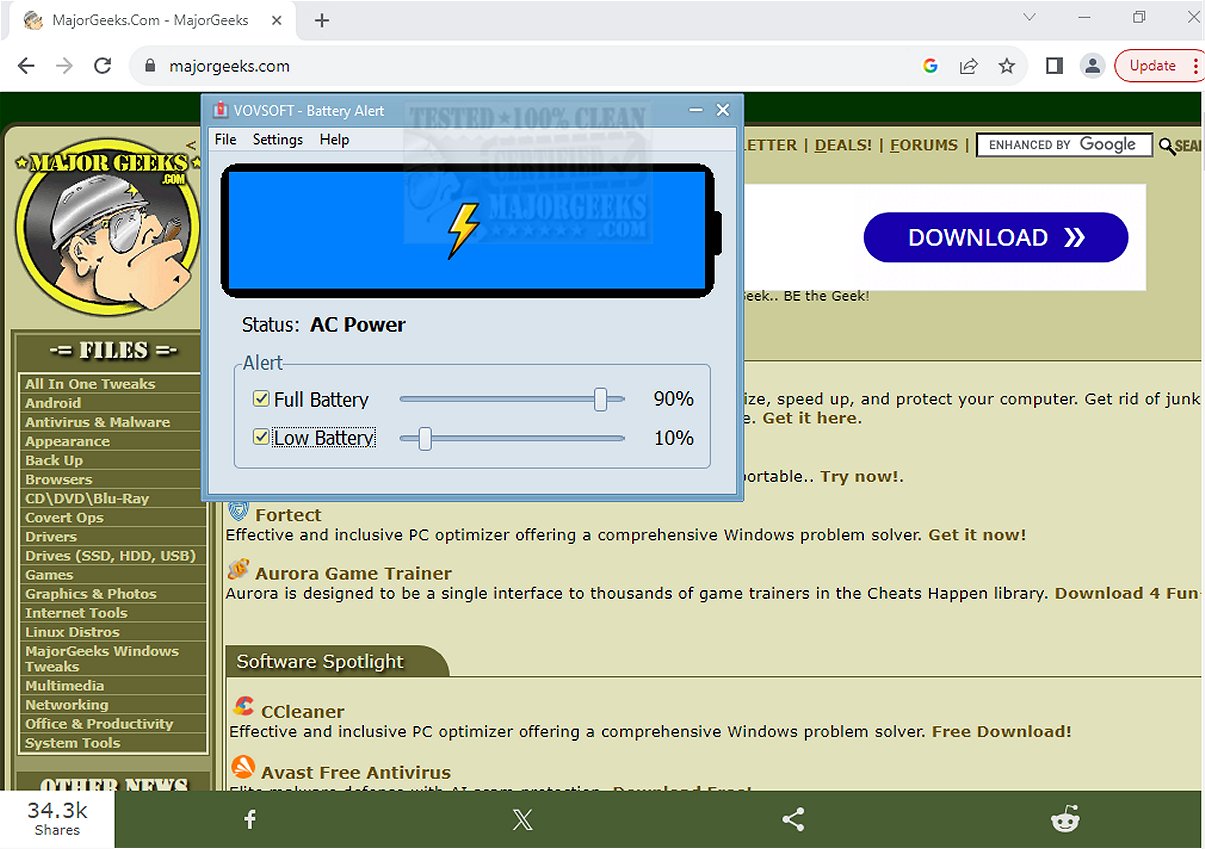The image size is (1205, 849).
Task: Share the page on Reddit
Action: click(1064, 819)
